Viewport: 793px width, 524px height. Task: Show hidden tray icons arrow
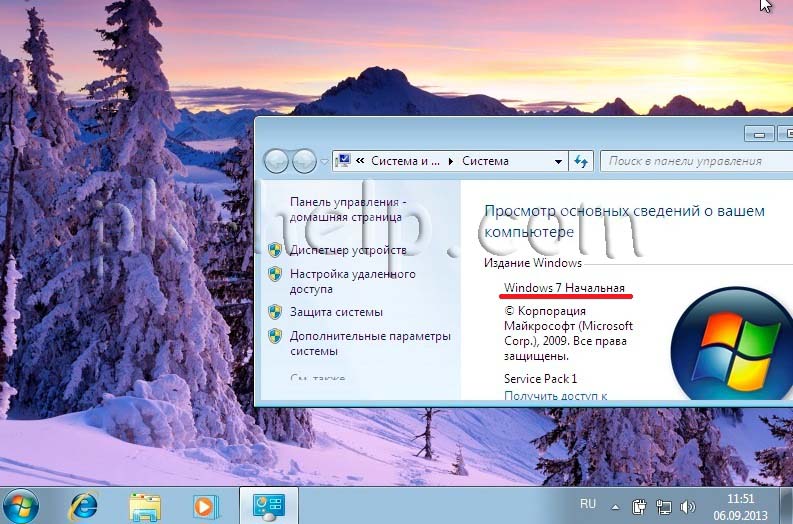coord(615,505)
